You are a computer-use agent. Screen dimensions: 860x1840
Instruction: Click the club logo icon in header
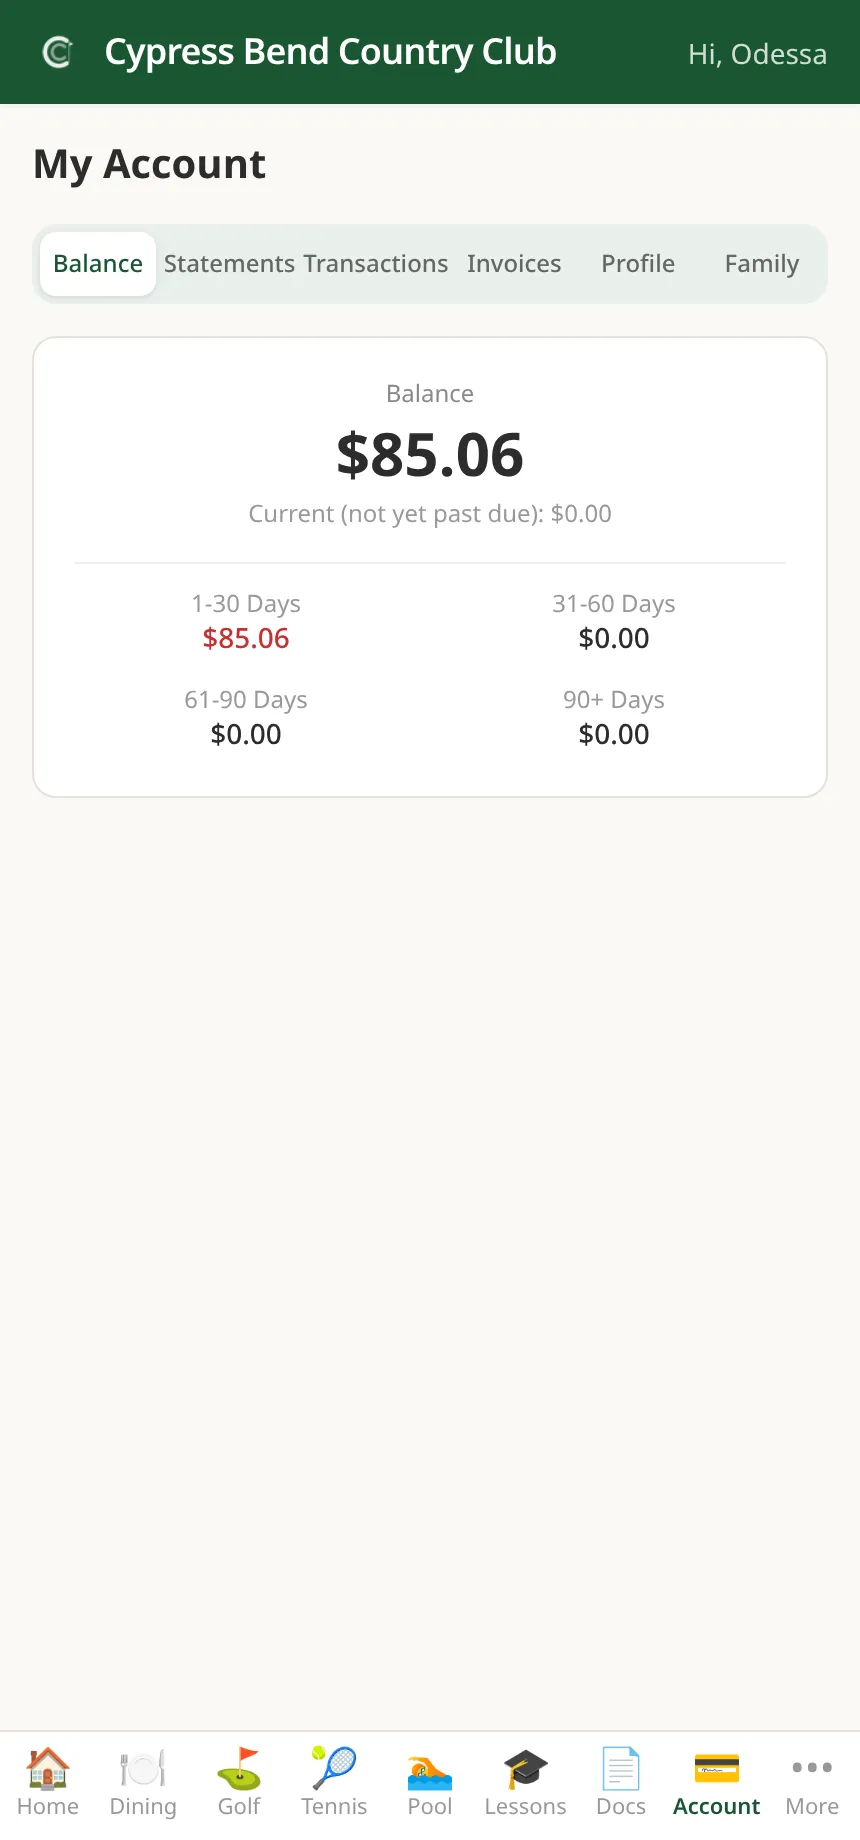click(58, 52)
